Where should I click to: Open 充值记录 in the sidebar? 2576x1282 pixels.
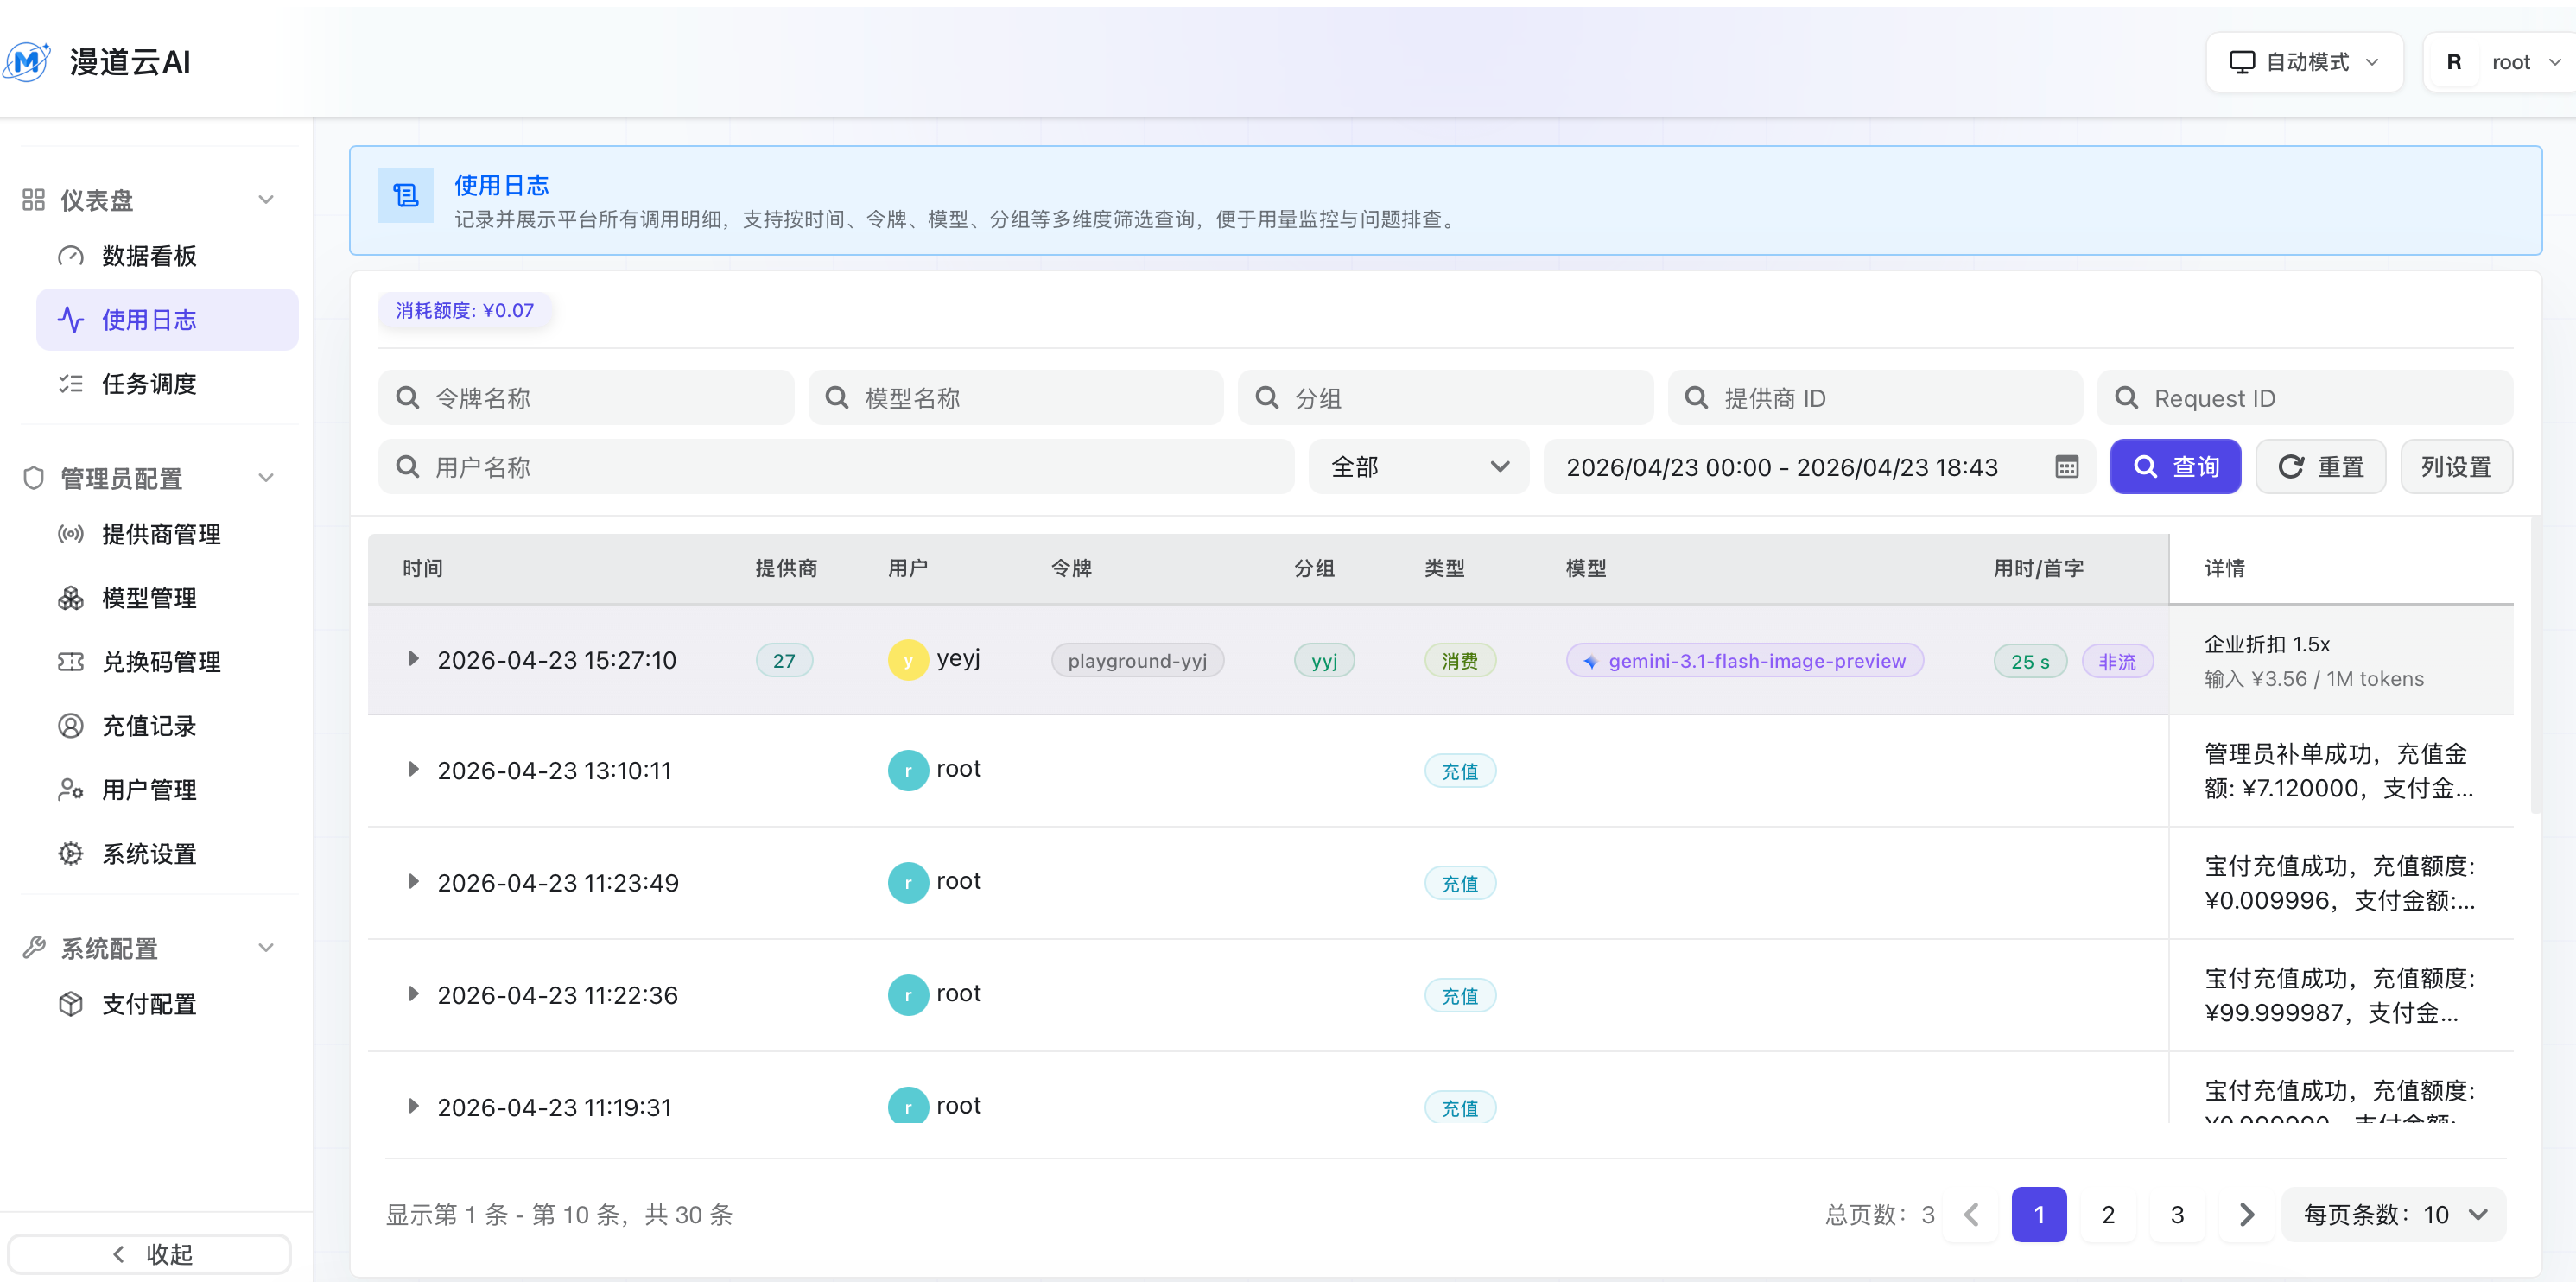click(167, 726)
